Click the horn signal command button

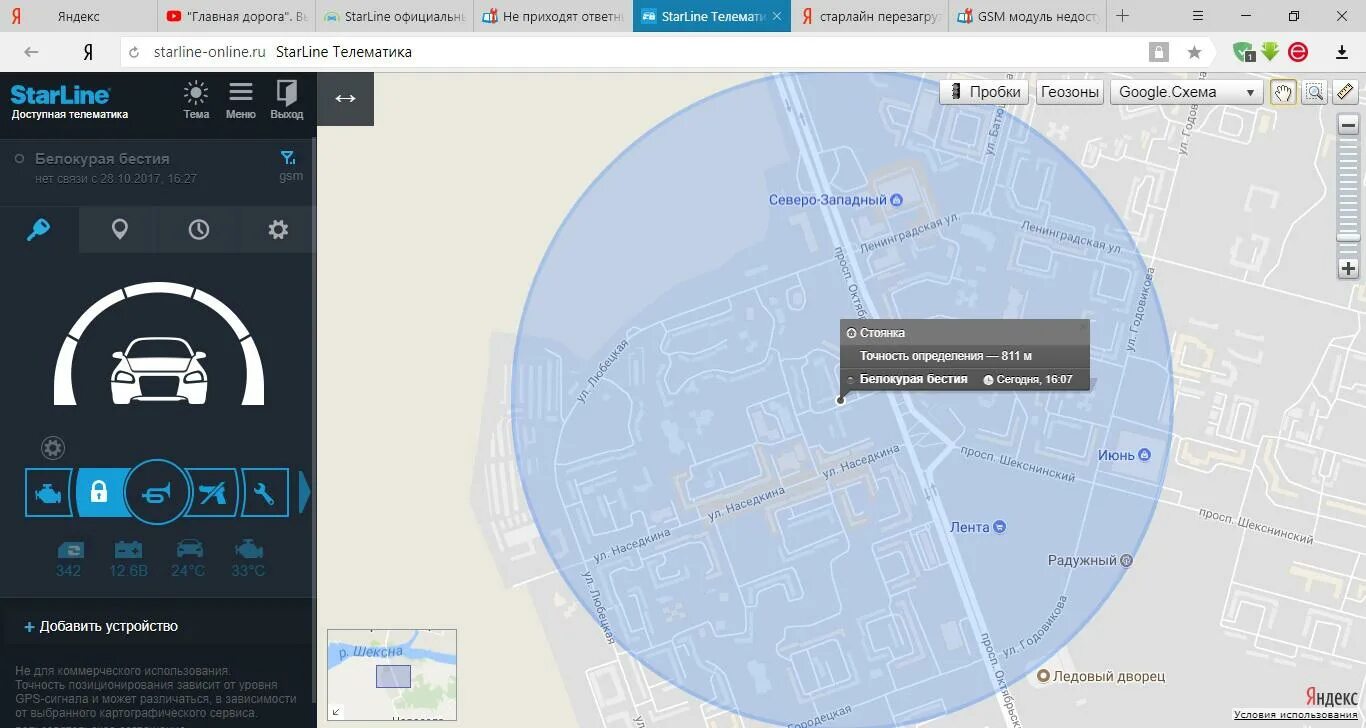(157, 492)
